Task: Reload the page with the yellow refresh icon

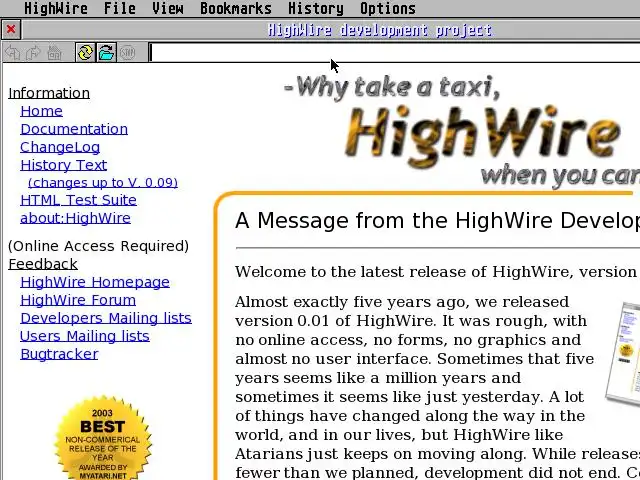Action: point(85,53)
